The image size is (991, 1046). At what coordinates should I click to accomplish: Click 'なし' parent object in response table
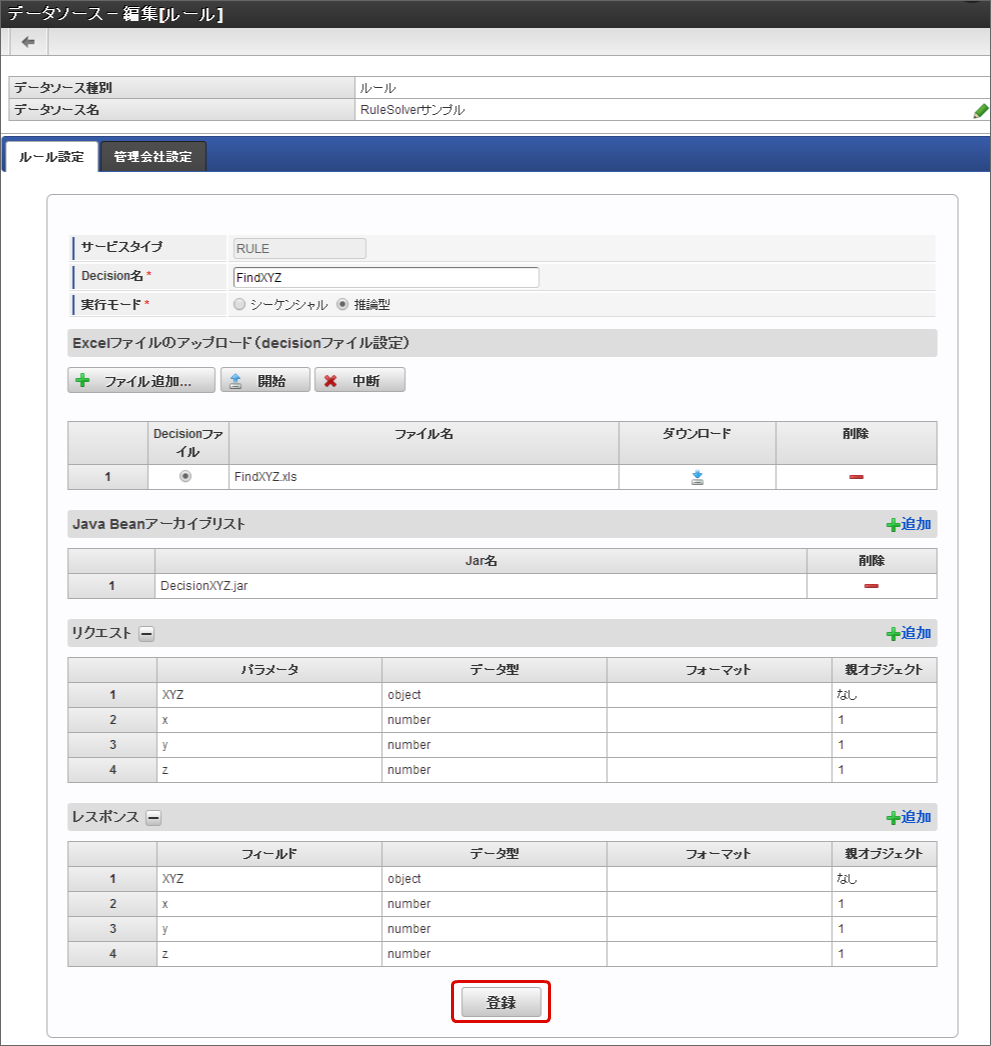(847, 879)
